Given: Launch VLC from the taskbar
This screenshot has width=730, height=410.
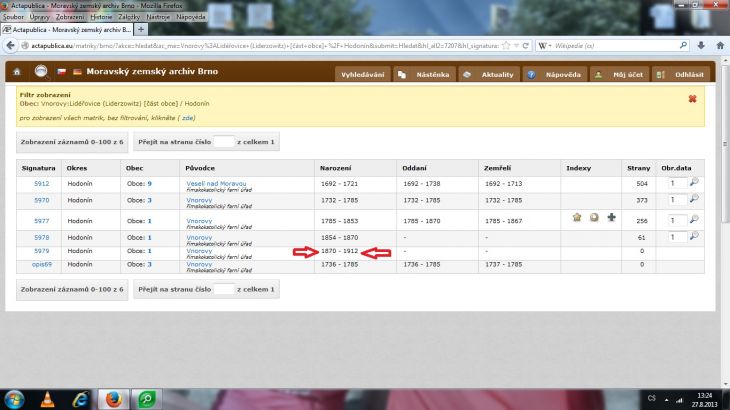Looking at the screenshot, I should (47, 399).
